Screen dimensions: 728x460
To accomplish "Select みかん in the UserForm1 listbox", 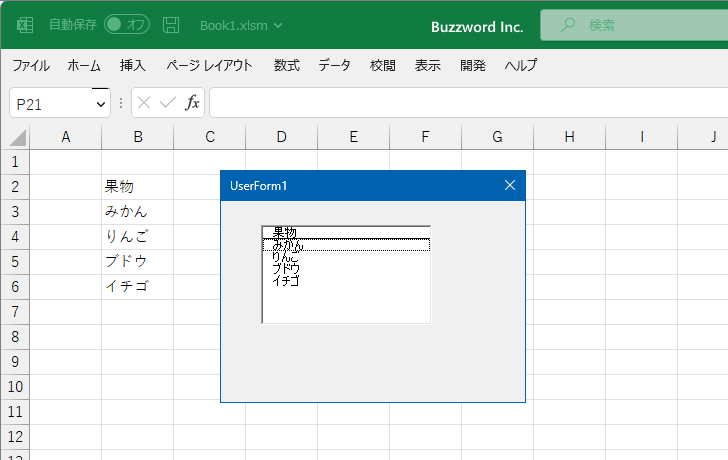I will (346, 245).
